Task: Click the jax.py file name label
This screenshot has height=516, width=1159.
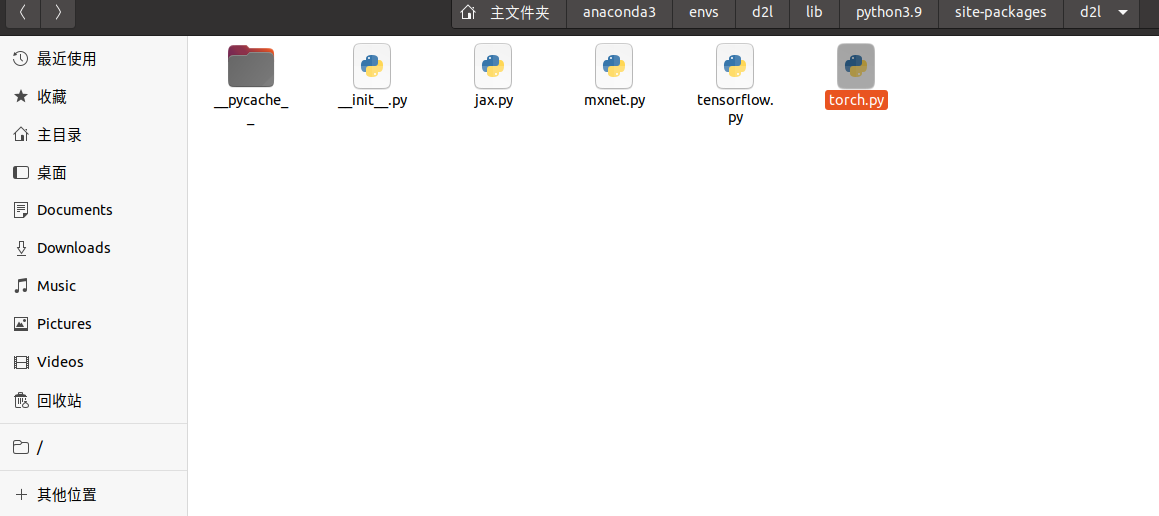Action: tap(493, 101)
